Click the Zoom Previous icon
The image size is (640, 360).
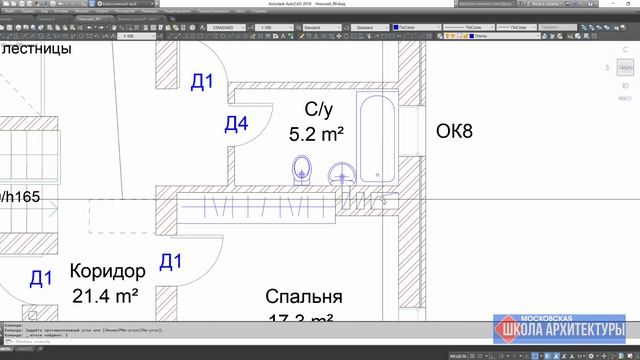click(x=137, y=27)
